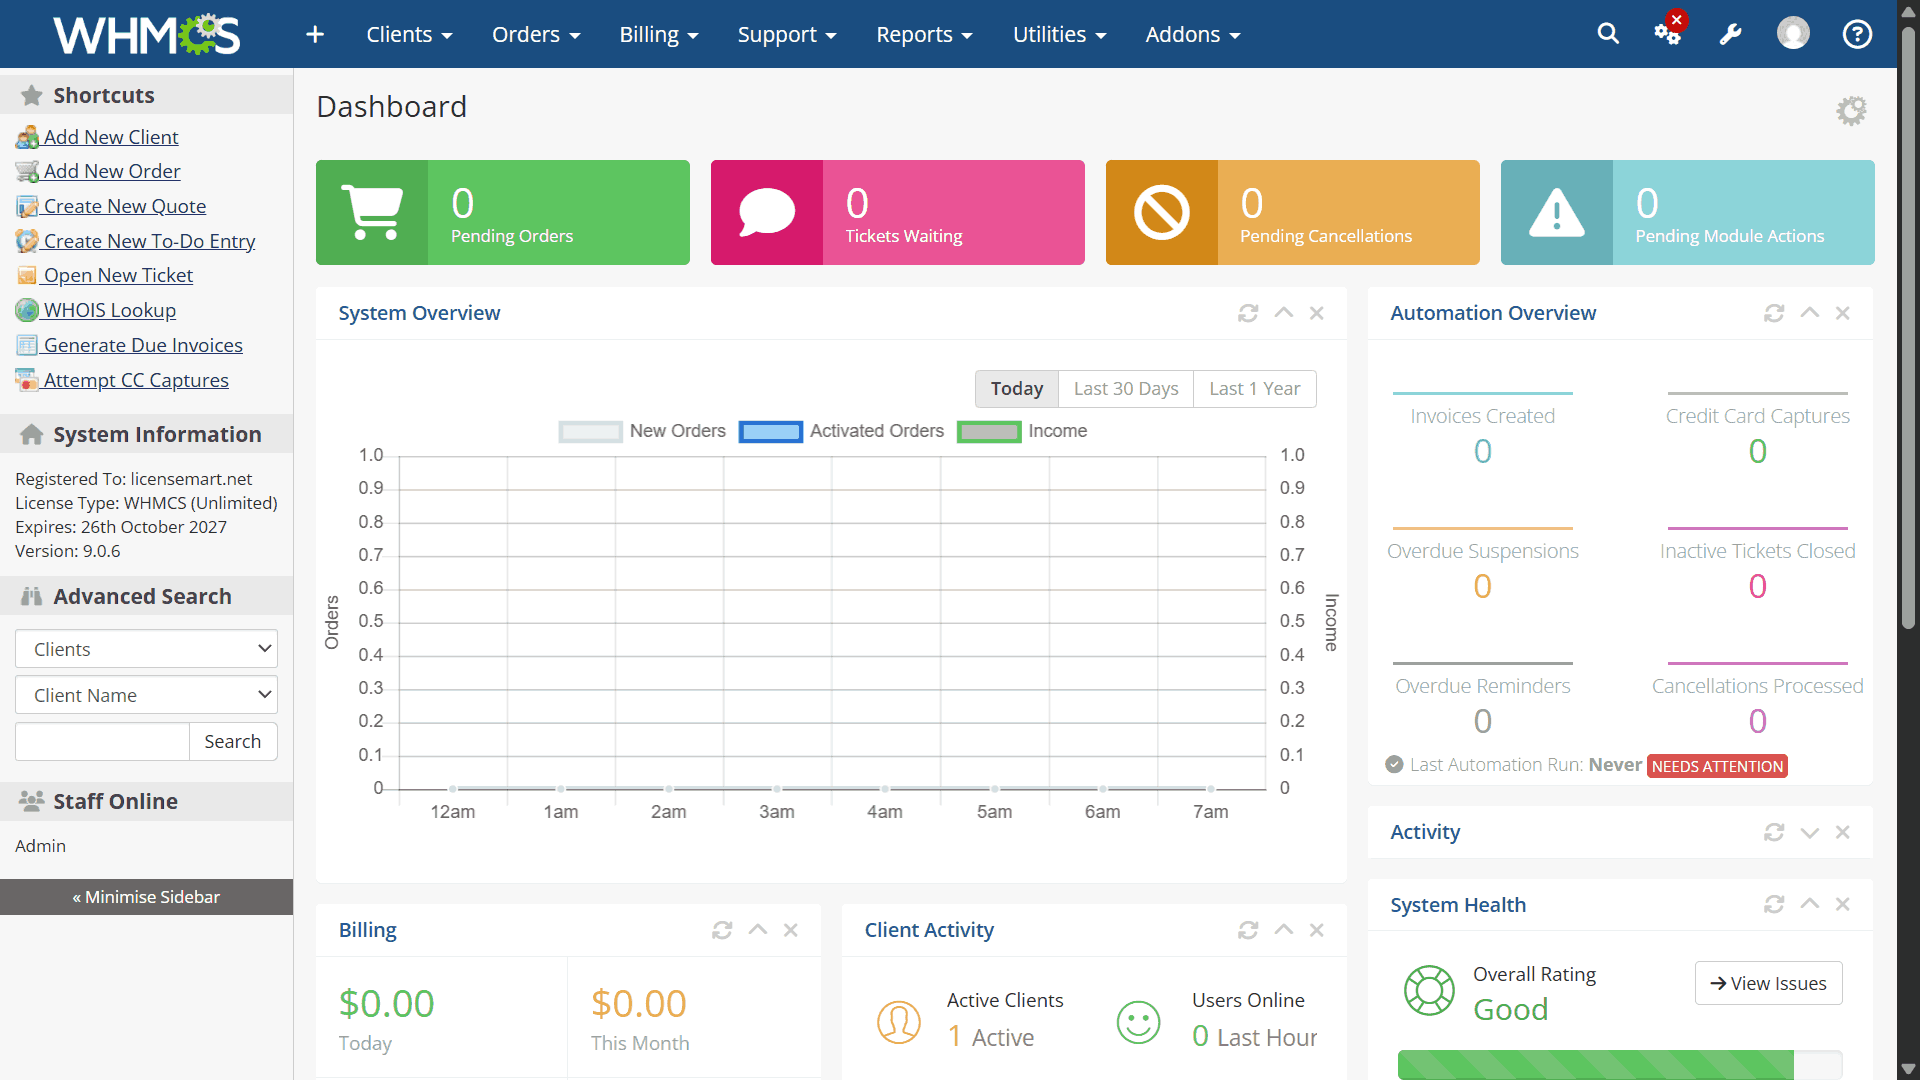Click the advanced Search button
The width and height of the screenshot is (1920, 1080).
pos(233,741)
